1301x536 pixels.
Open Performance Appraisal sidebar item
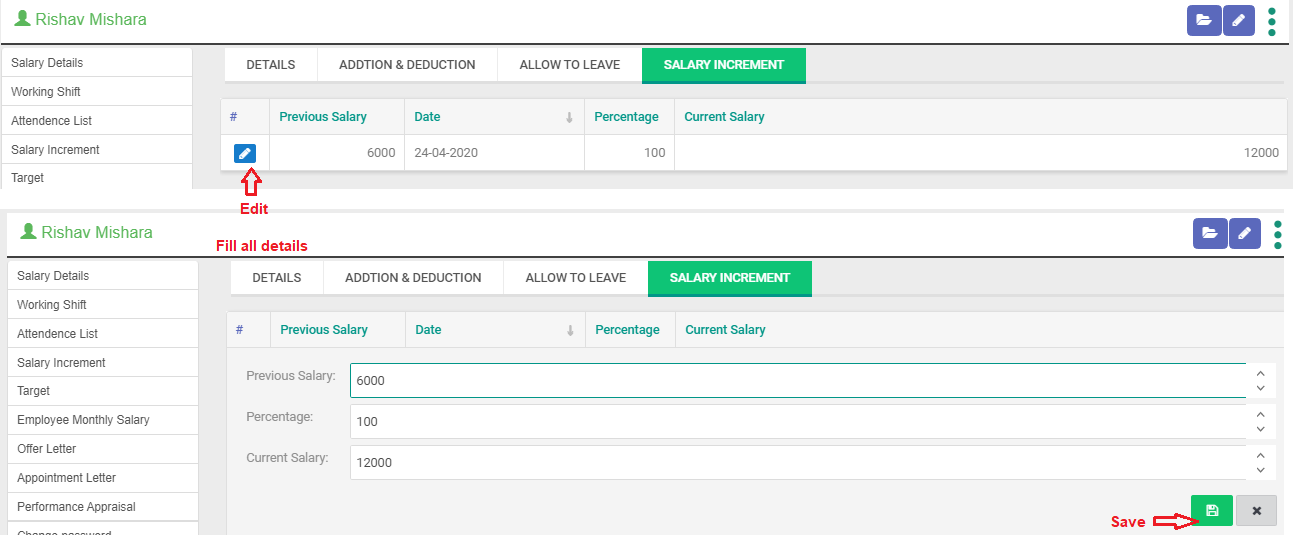click(76, 507)
